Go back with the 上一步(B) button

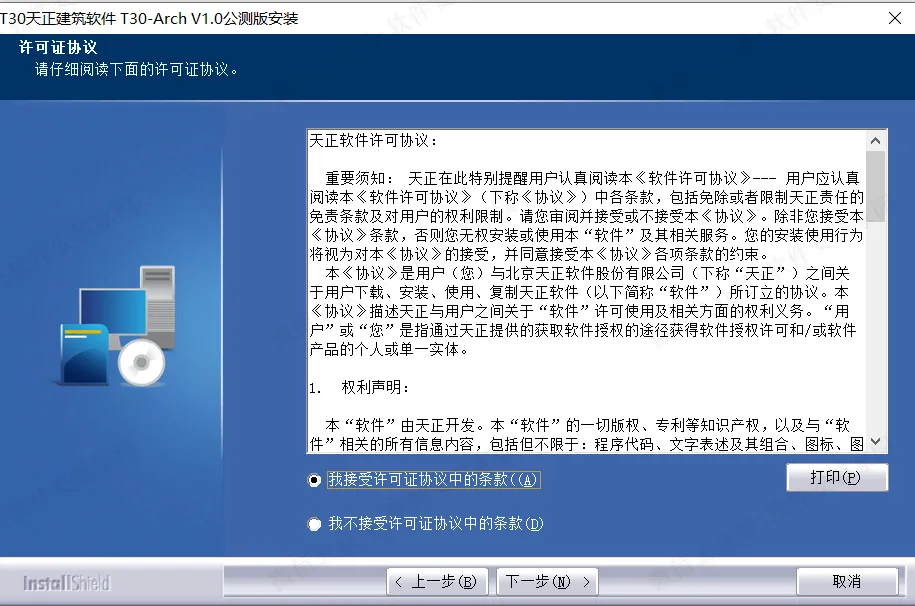coord(436,581)
